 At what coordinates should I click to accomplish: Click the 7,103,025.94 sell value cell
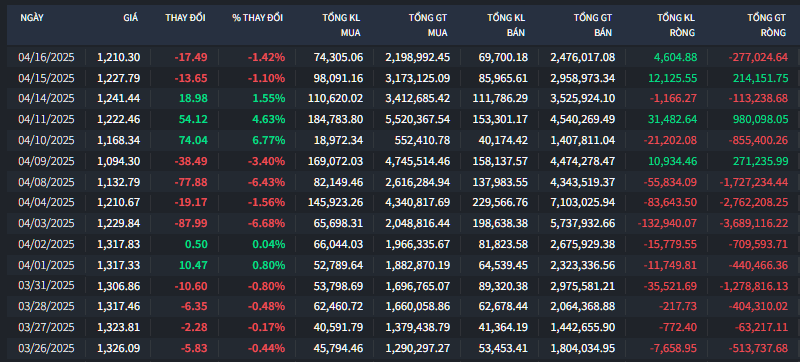point(583,202)
